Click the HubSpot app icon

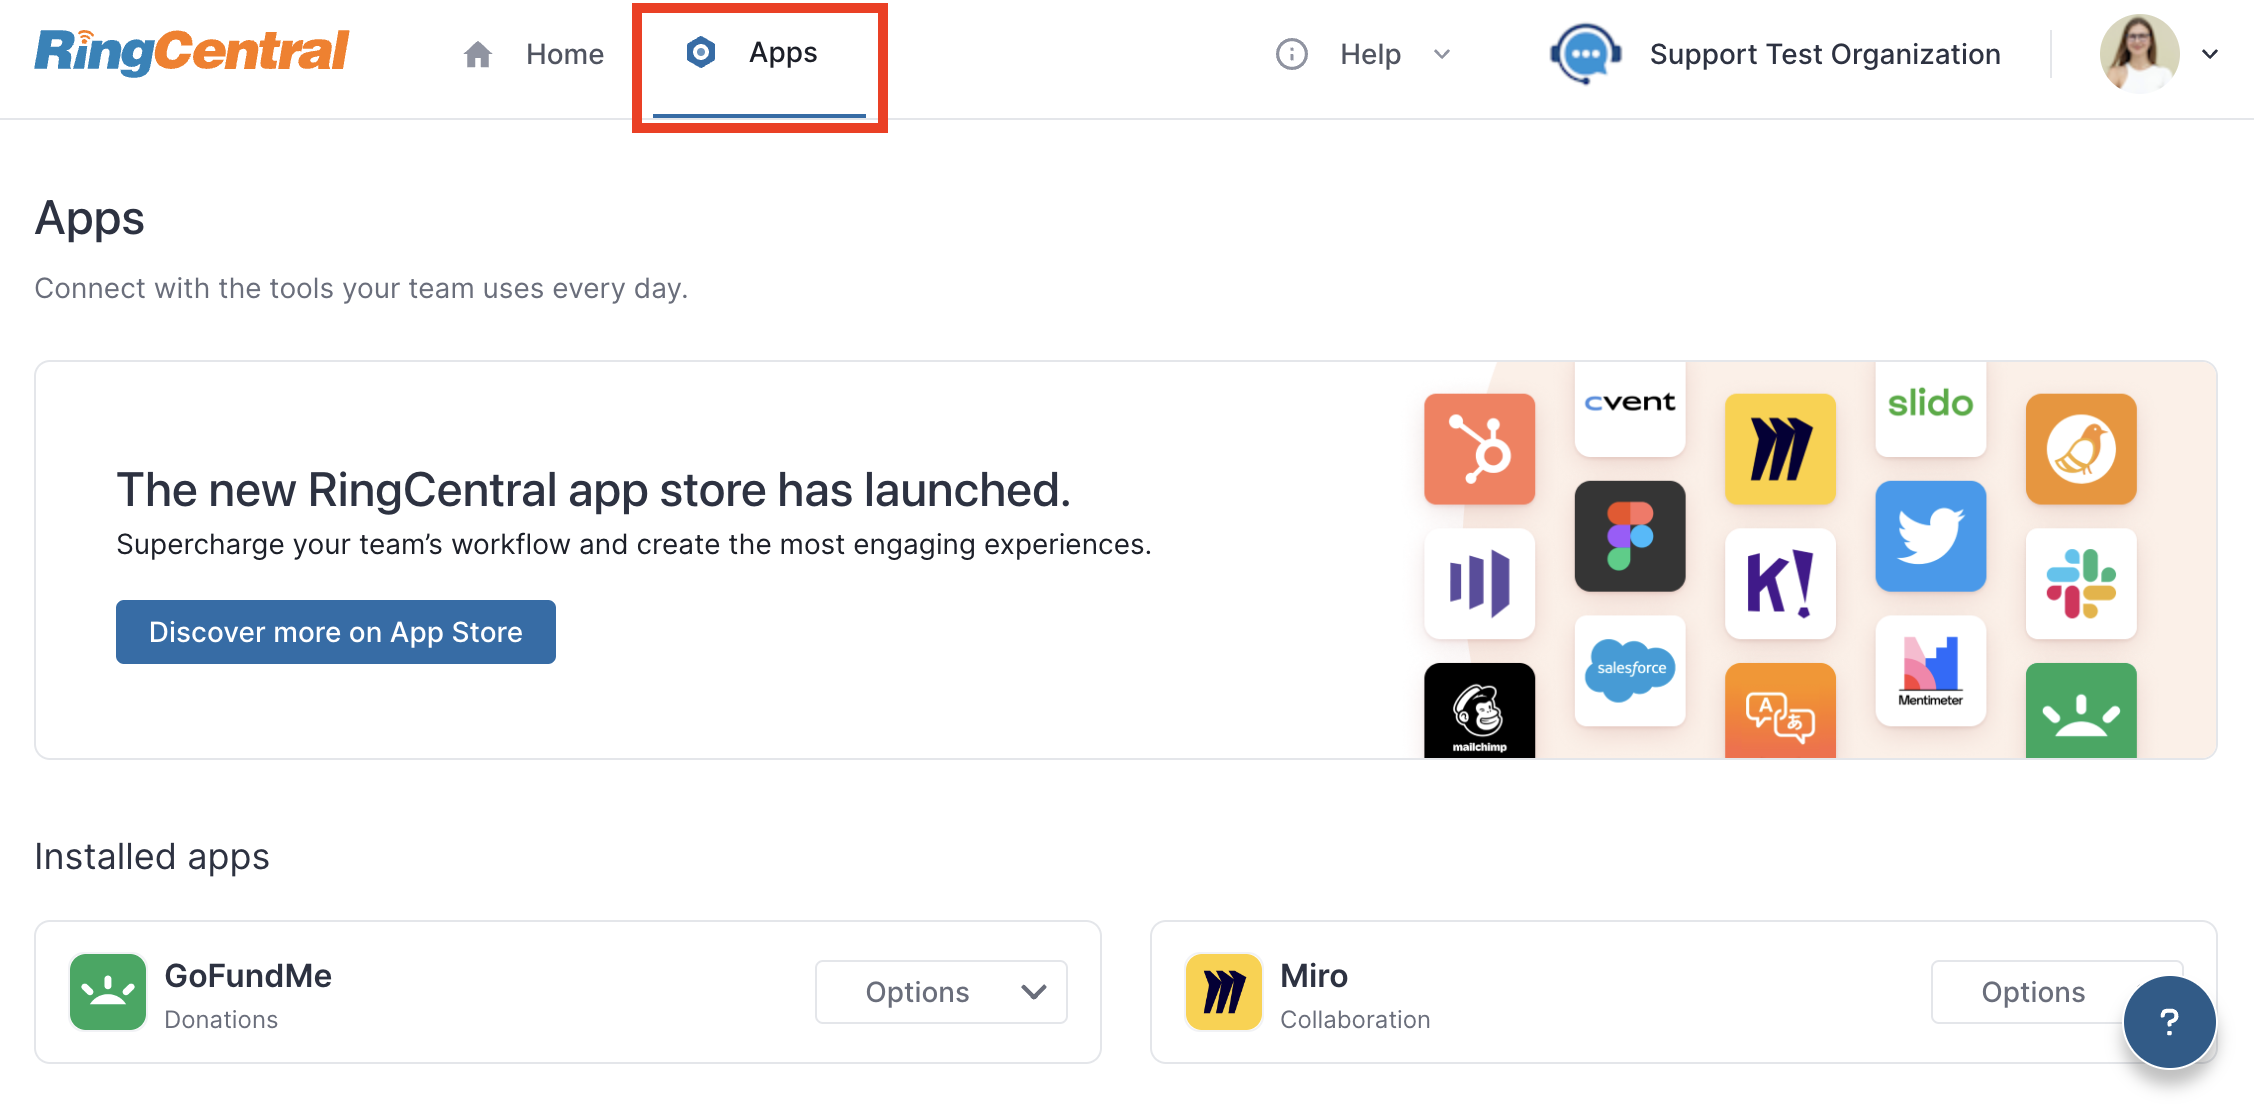1479,449
